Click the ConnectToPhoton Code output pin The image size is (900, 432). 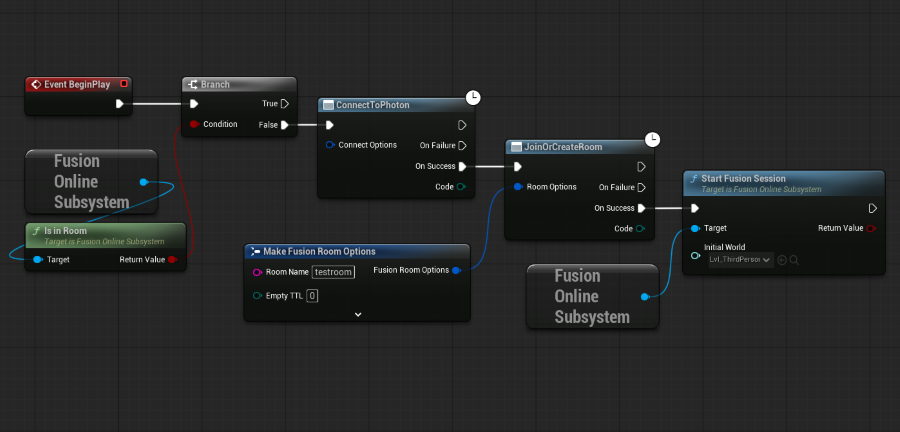tap(461, 186)
